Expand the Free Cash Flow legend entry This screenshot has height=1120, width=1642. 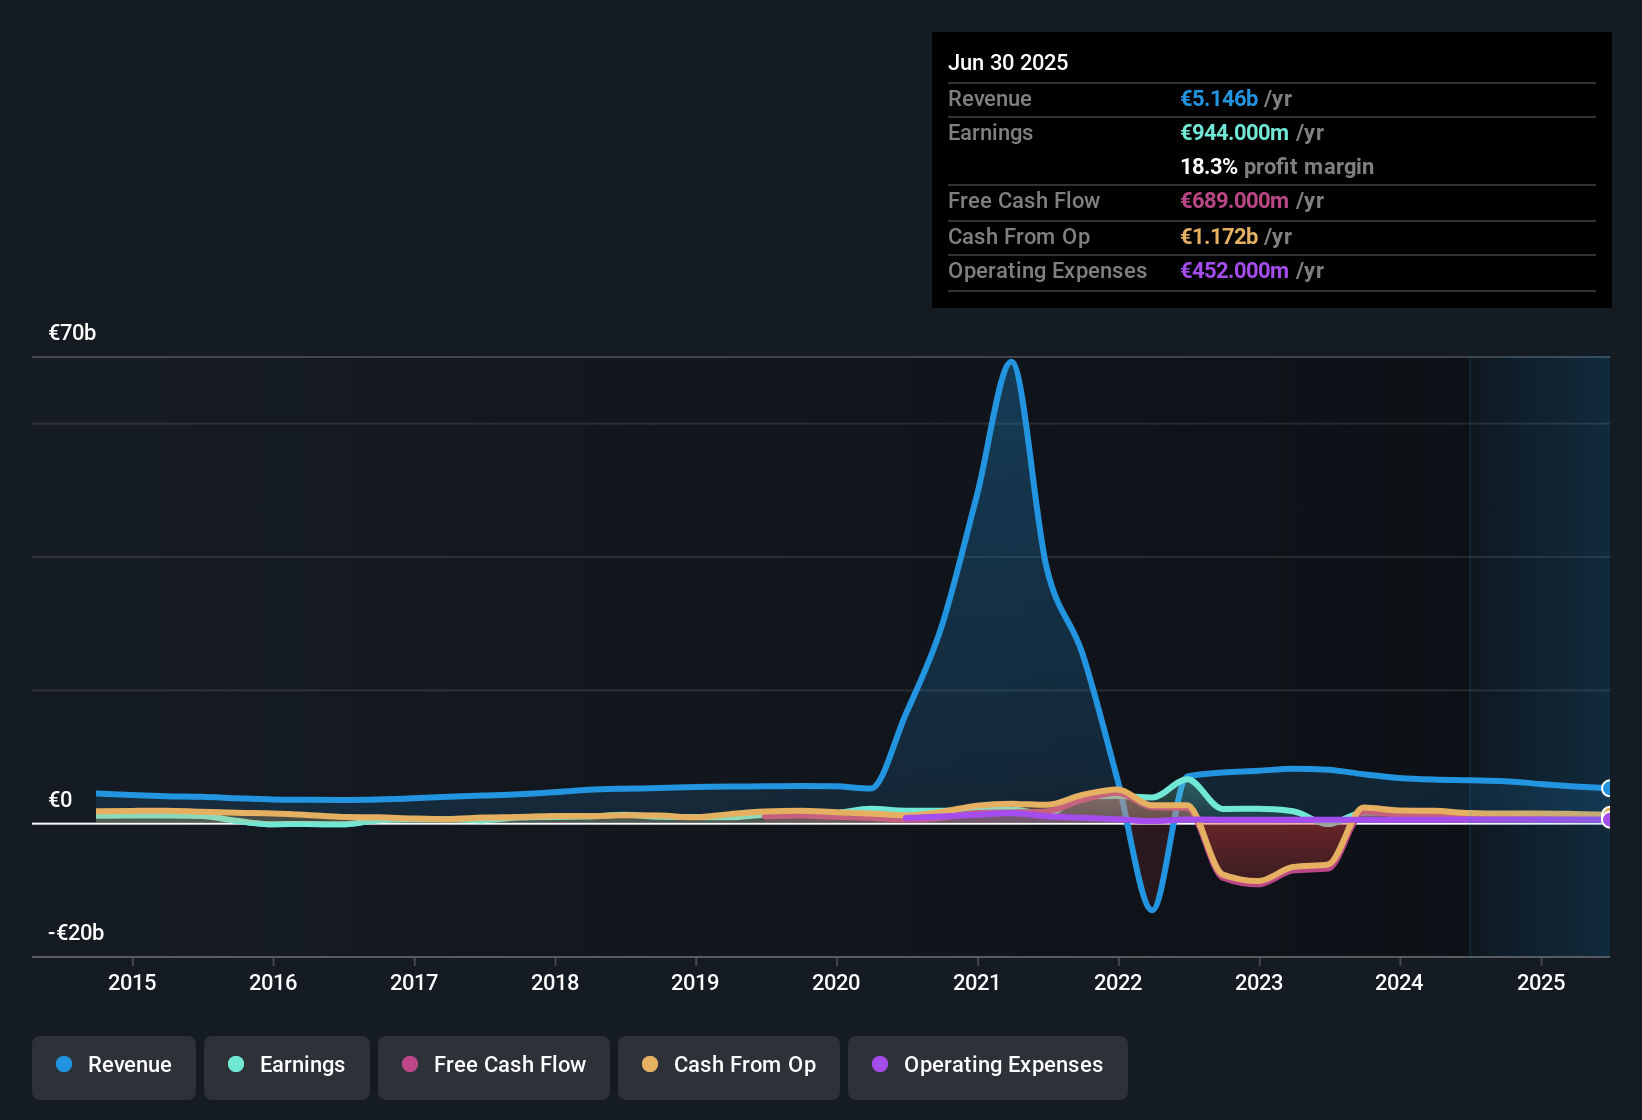point(493,1066)
